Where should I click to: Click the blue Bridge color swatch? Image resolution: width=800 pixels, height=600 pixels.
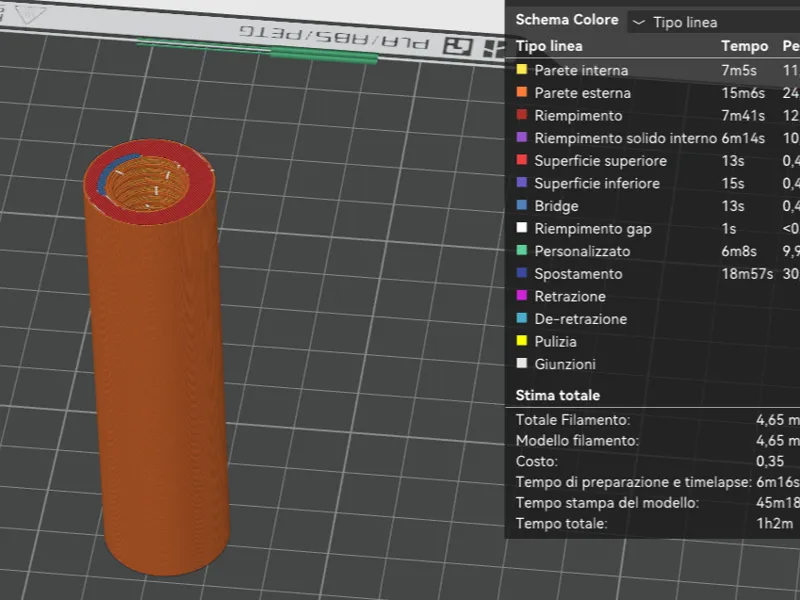coord(521,205)
